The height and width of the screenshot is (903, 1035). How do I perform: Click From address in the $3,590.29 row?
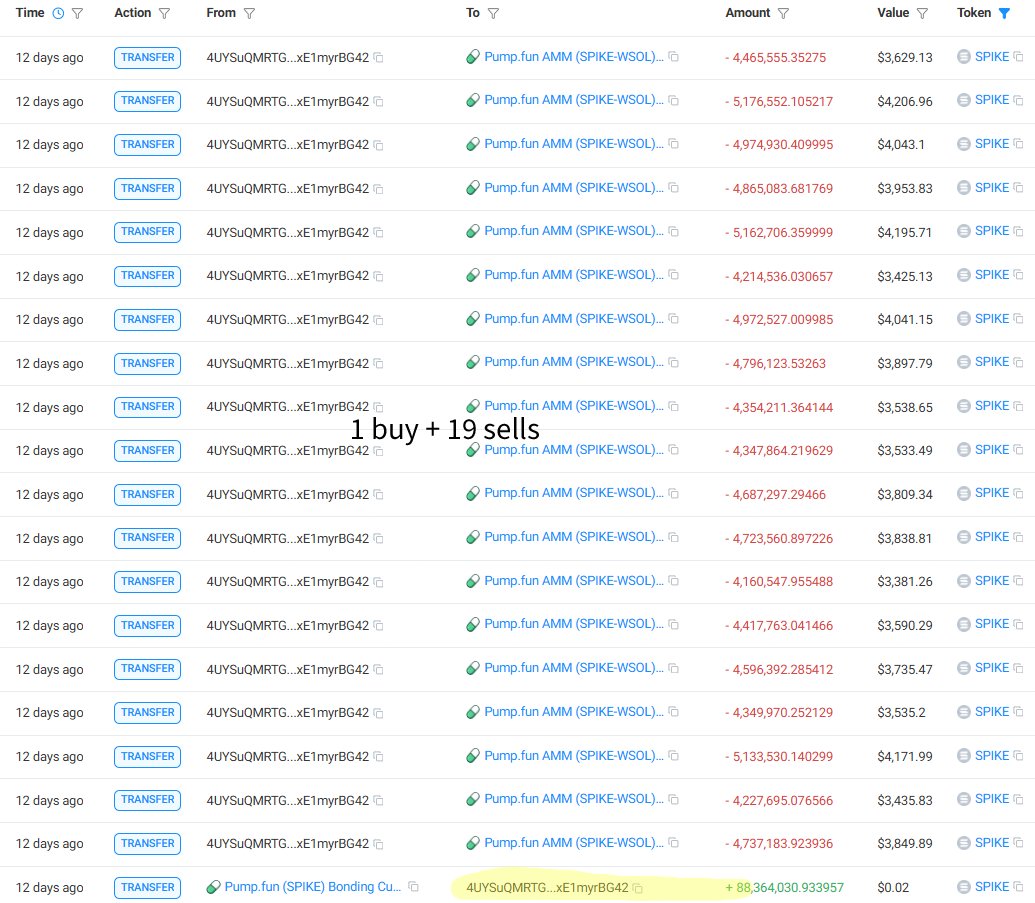click(x=287, y=625)
